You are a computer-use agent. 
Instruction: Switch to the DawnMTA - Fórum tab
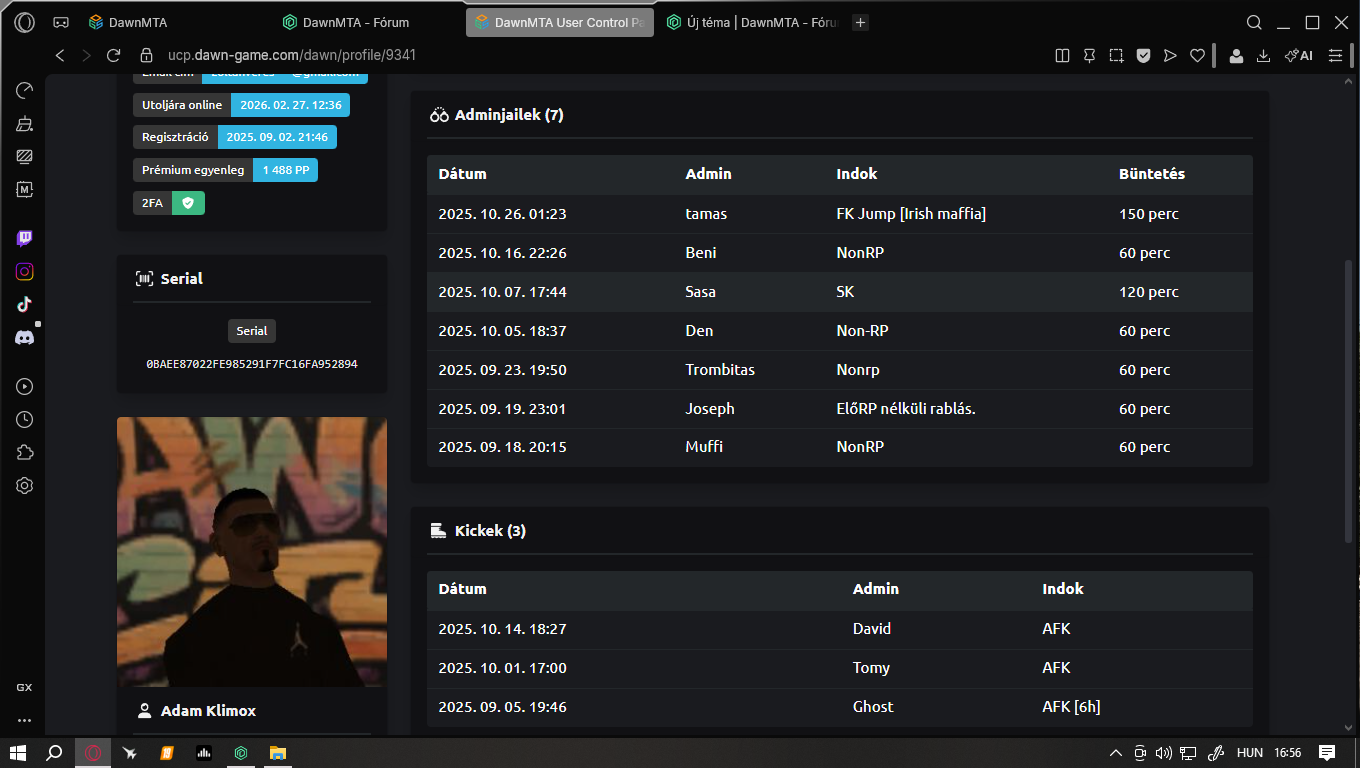(x=356, y=22)
